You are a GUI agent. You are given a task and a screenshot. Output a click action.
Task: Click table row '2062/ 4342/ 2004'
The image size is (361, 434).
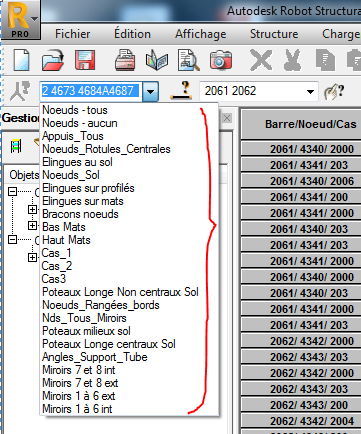pyautogui.click(x=301, y=421)
